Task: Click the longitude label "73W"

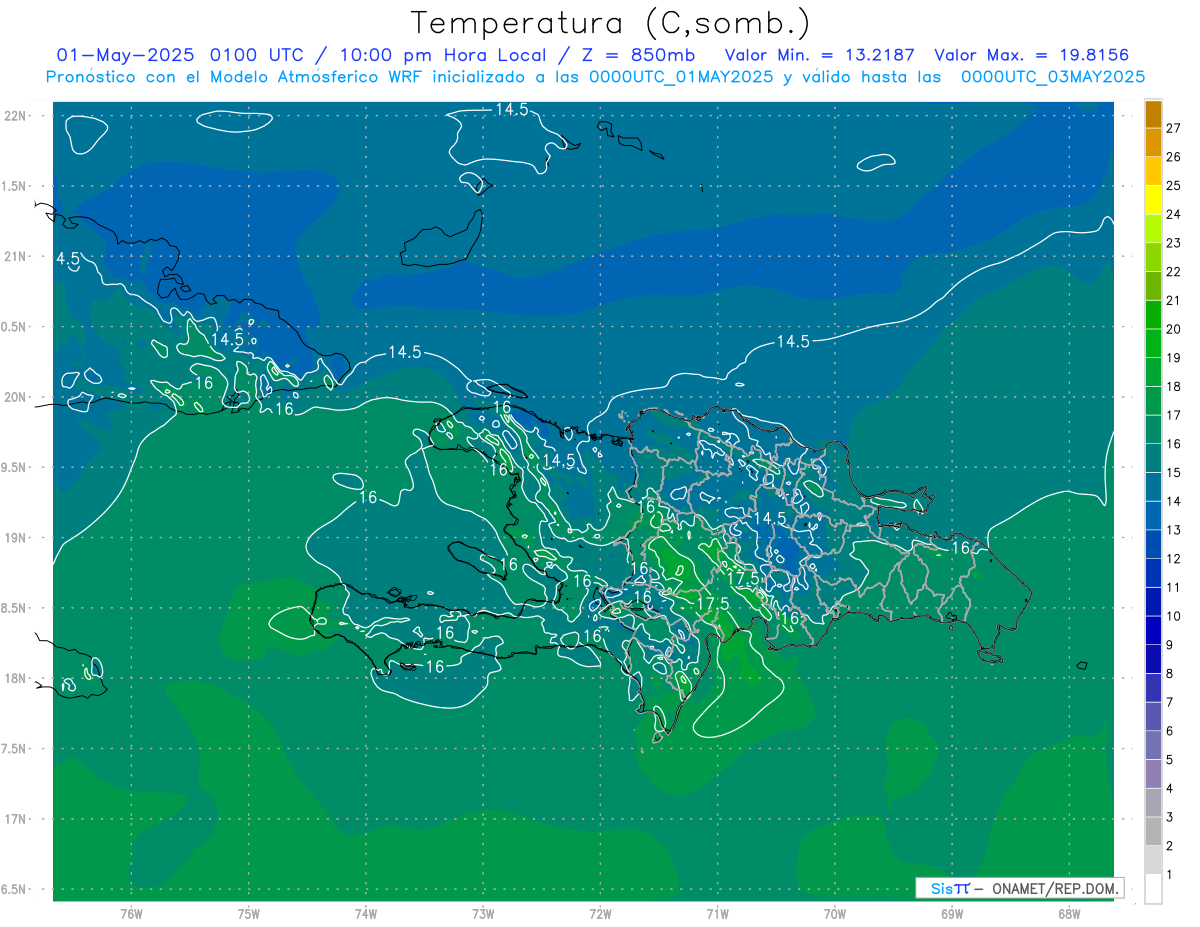Action: pos(483,914)
